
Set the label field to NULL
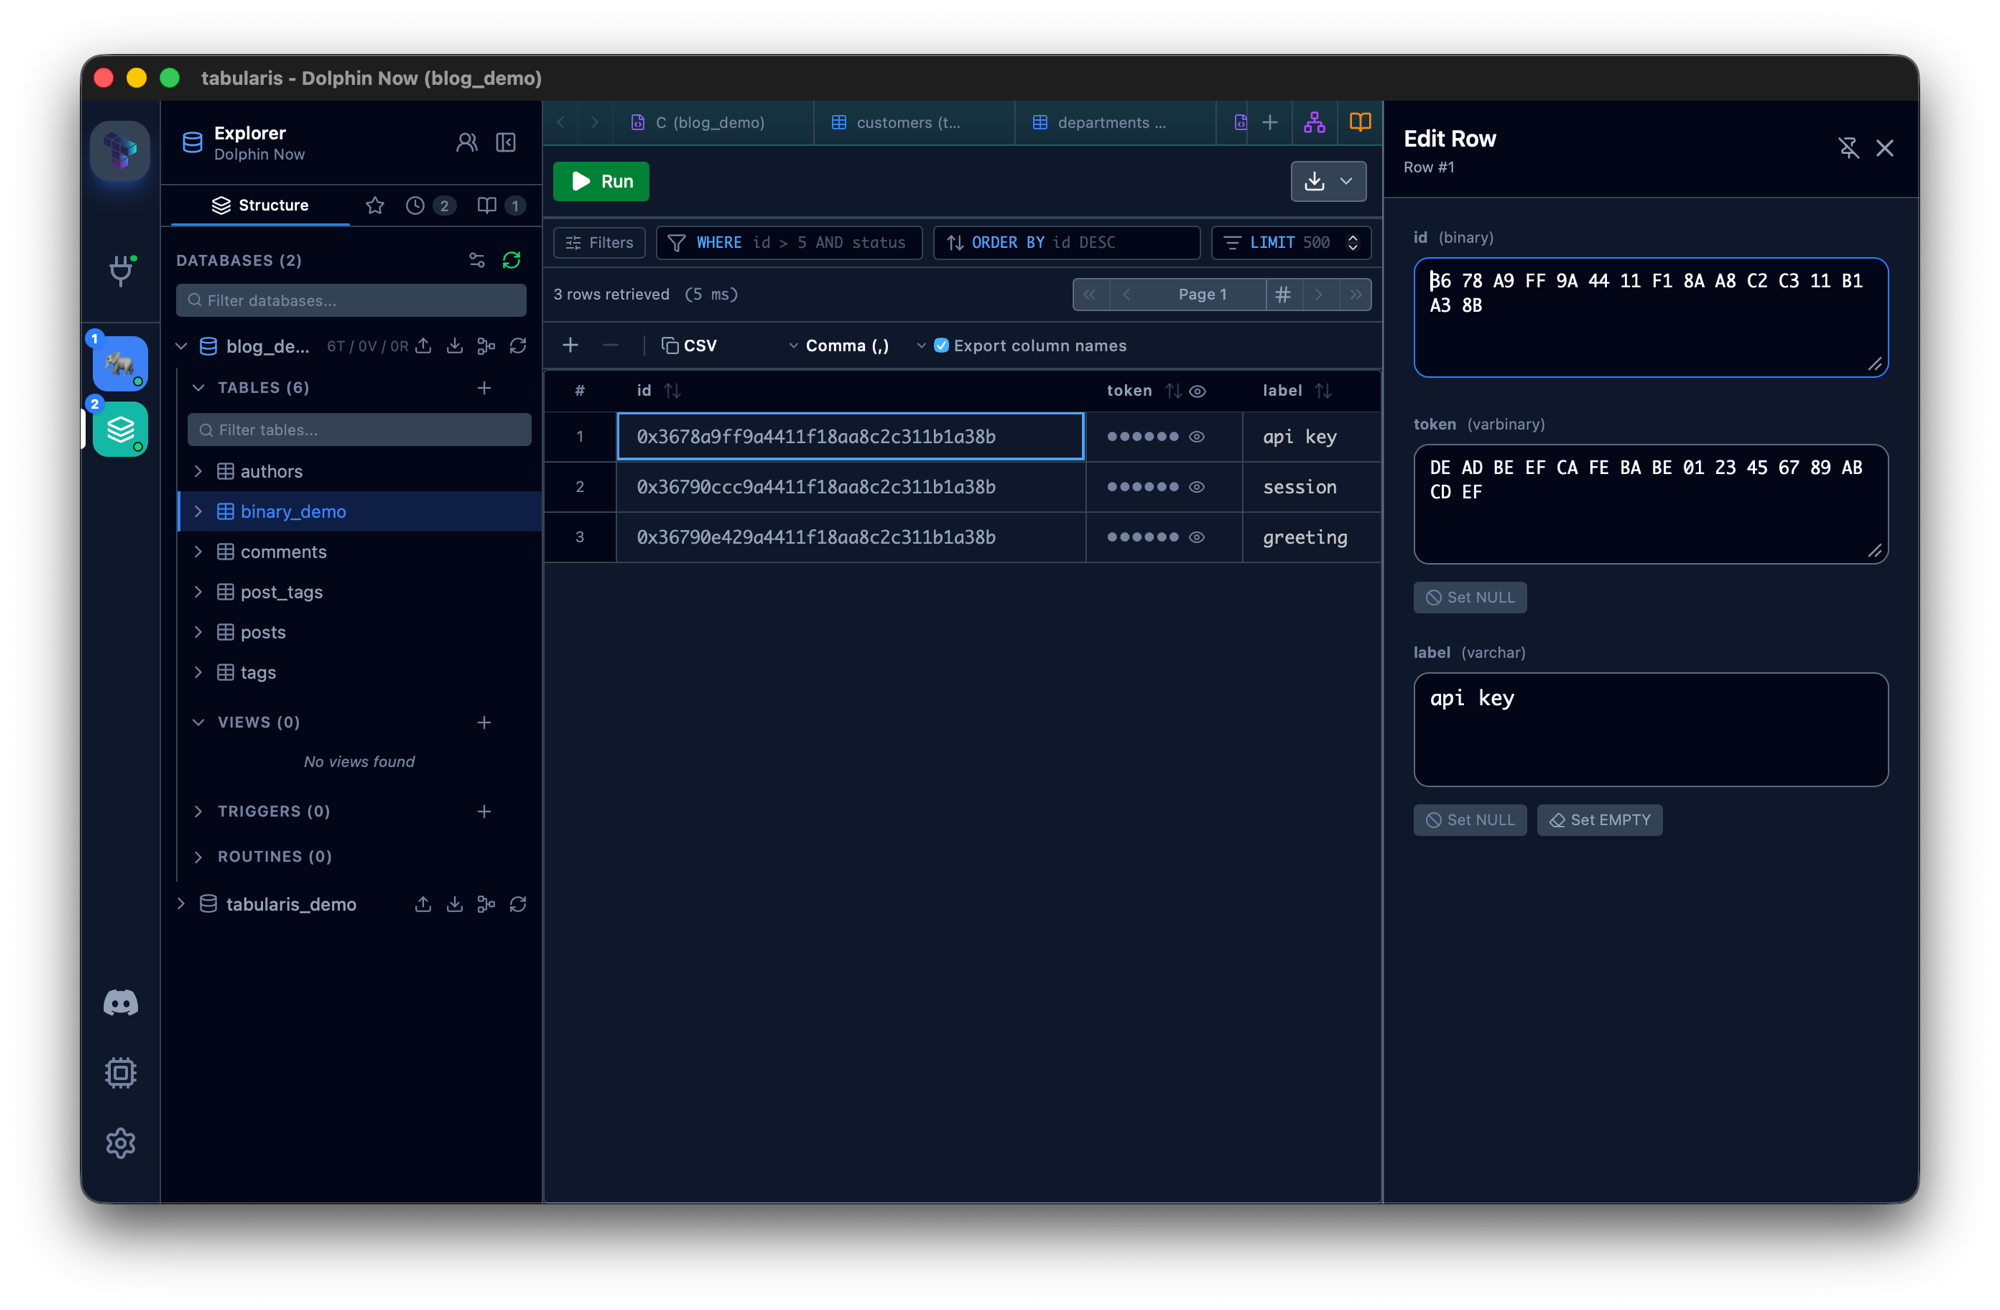pos(1470,820)
